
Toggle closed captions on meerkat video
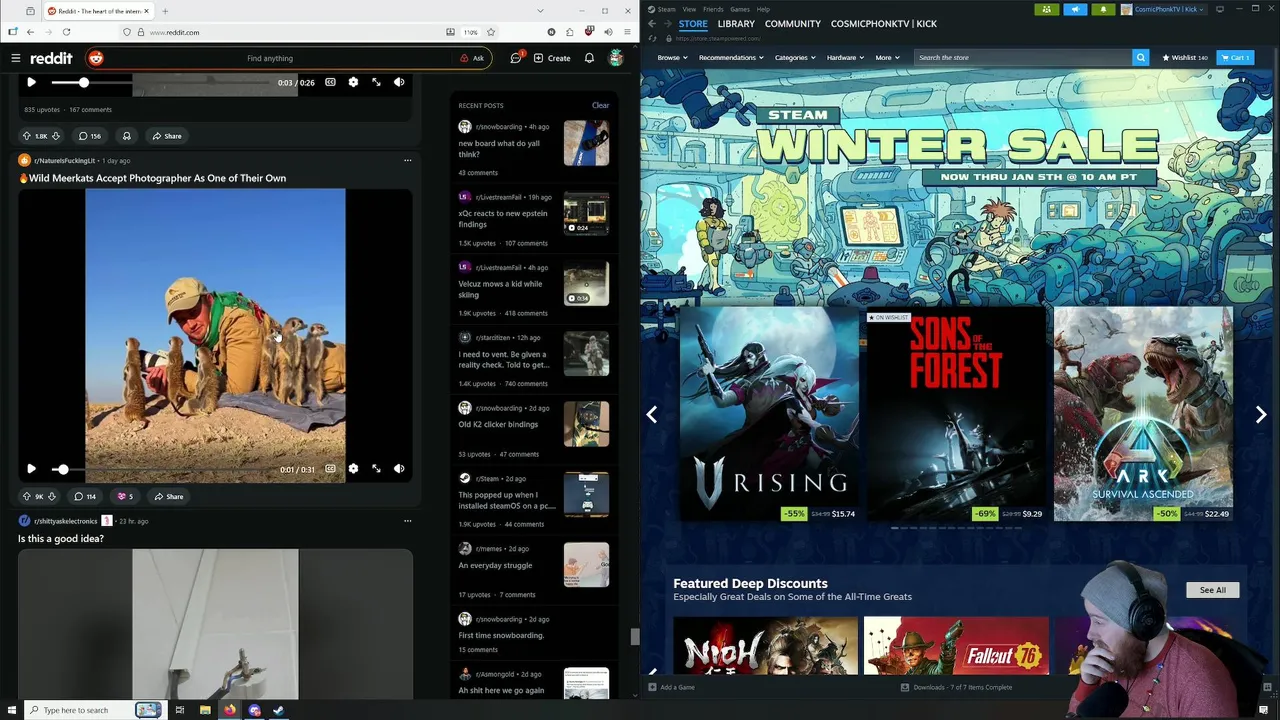pos(330,469)
